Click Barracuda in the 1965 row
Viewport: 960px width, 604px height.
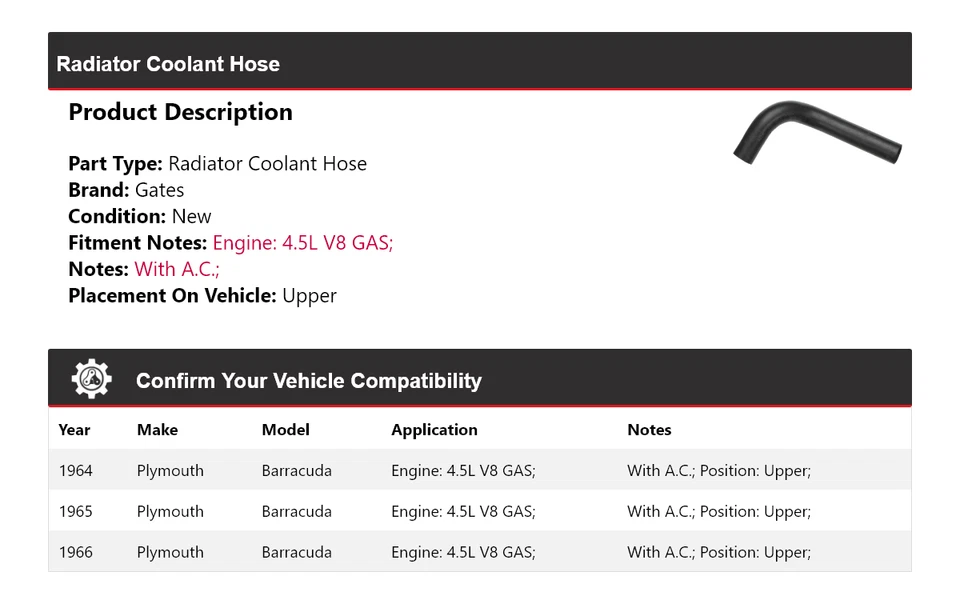pos(296,512)
